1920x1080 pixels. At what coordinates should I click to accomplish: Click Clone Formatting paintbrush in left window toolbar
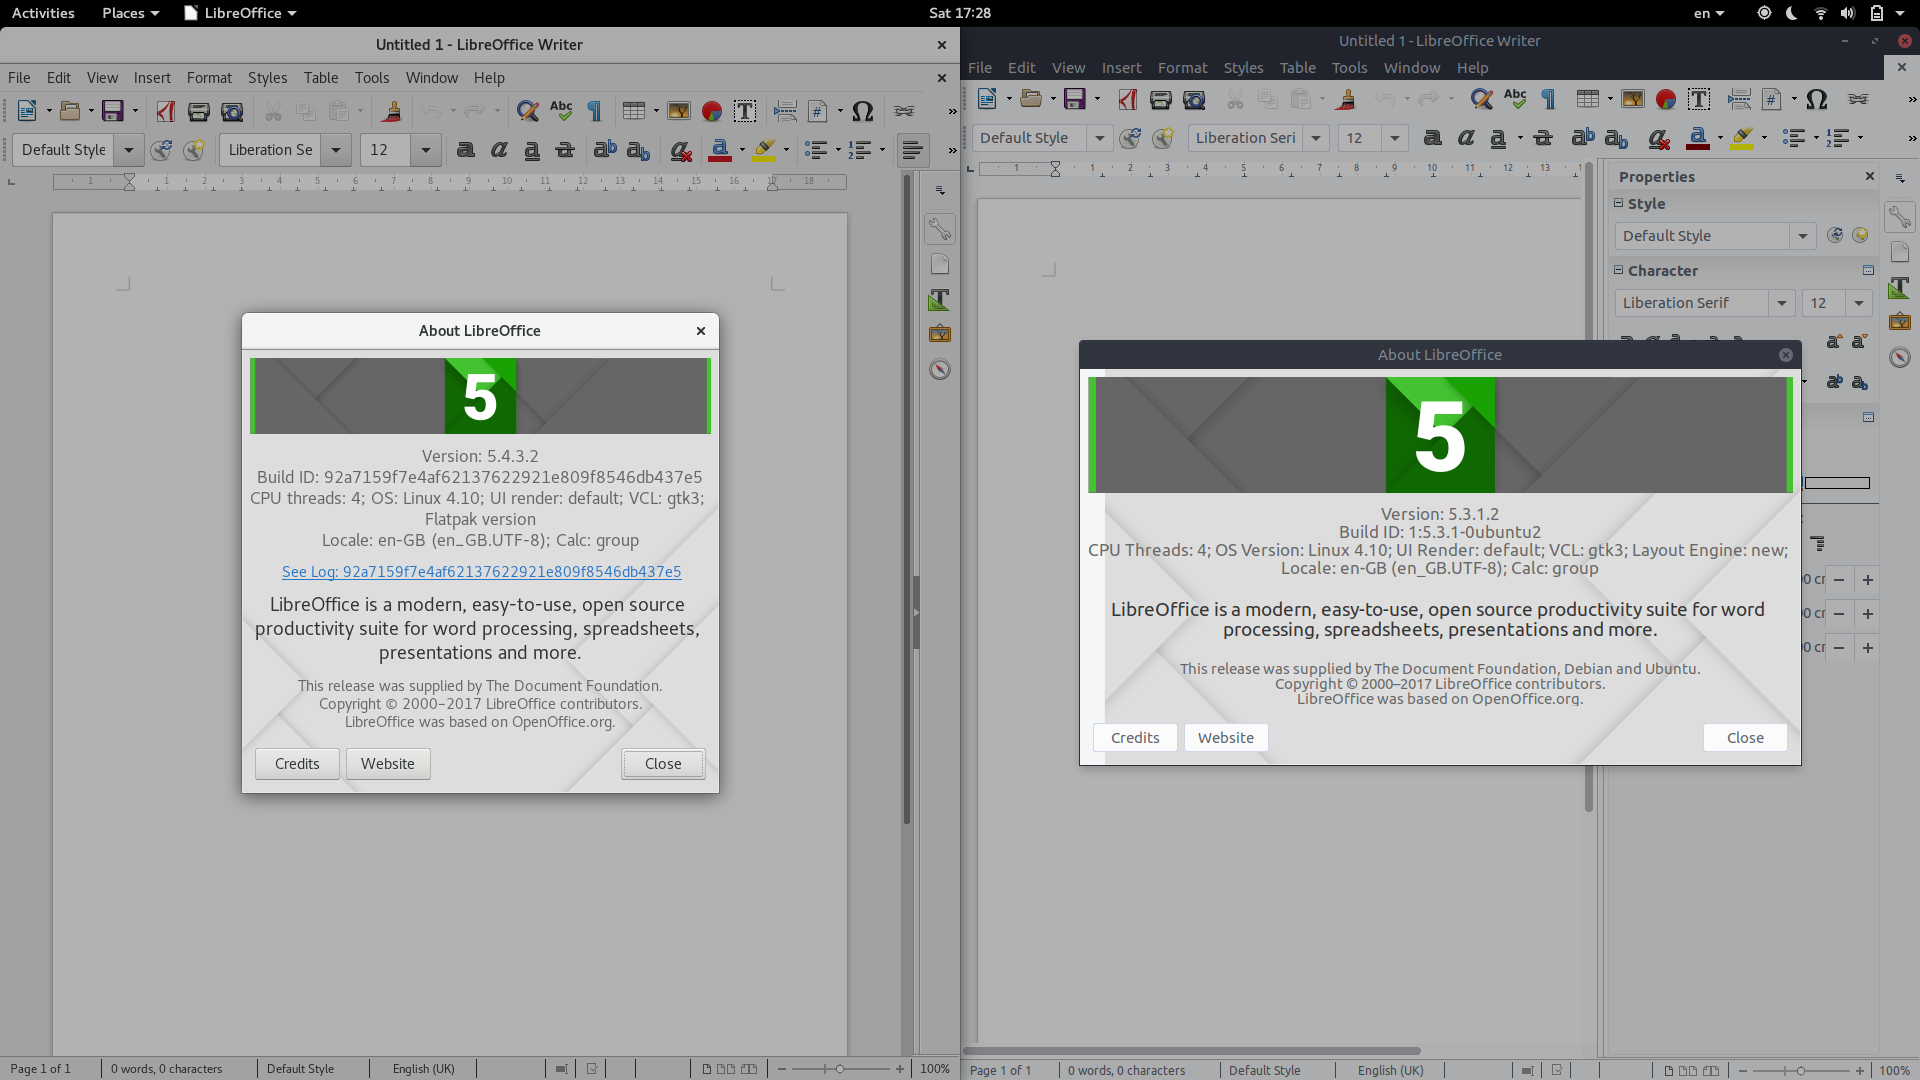(x=391, y=111)
